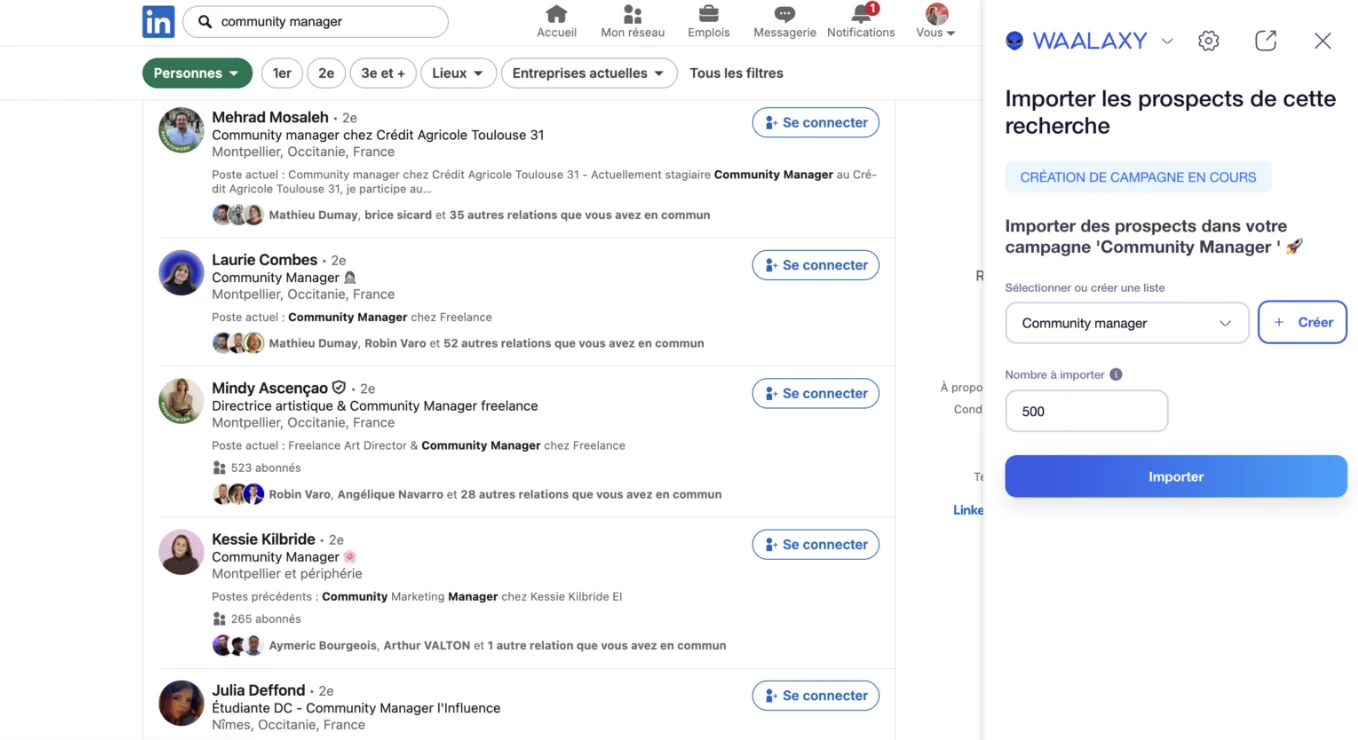
Task: Click the Importer button
Action: point(1176,477)
